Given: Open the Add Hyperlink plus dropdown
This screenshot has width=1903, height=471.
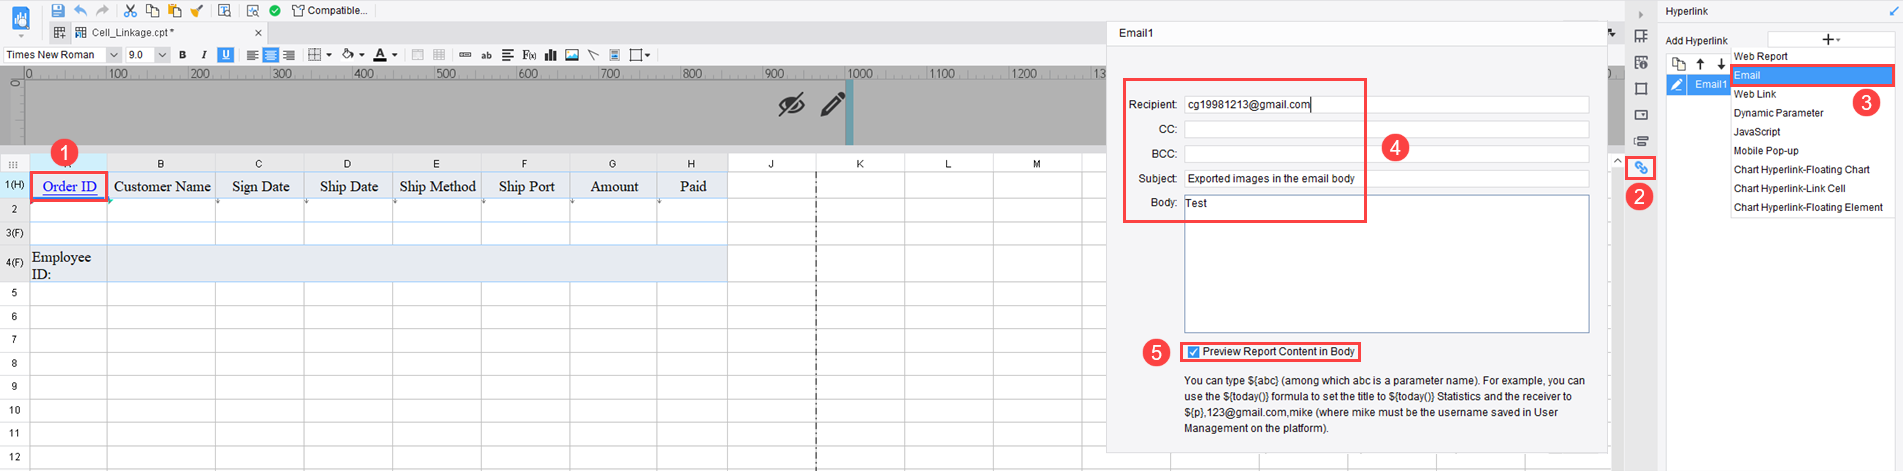Looking at the screenshot, I should pyautogui.click(x=1831, y=39).
